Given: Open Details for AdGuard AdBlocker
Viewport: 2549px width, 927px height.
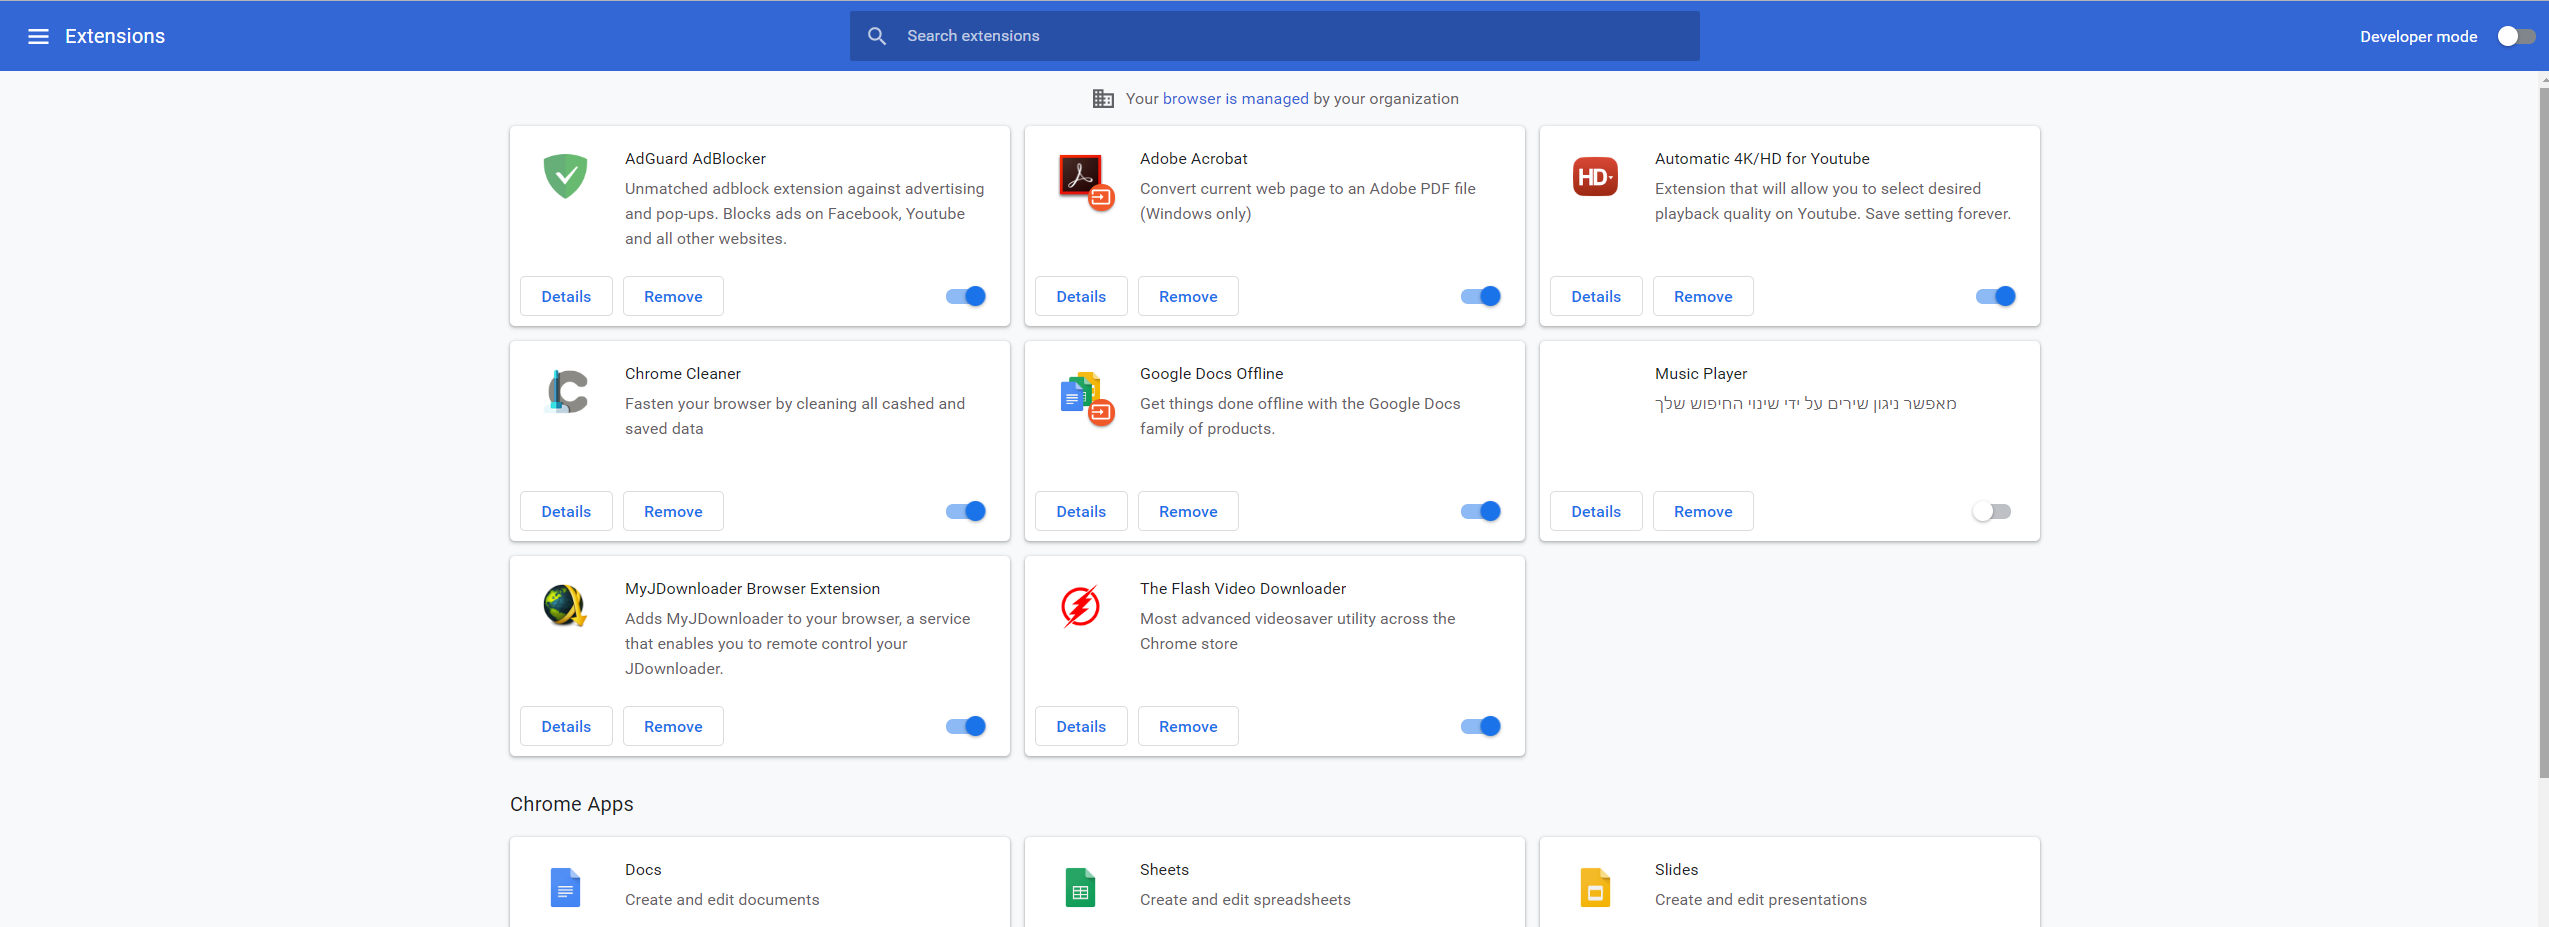Looking at the screenshot, I should (566, 296).
